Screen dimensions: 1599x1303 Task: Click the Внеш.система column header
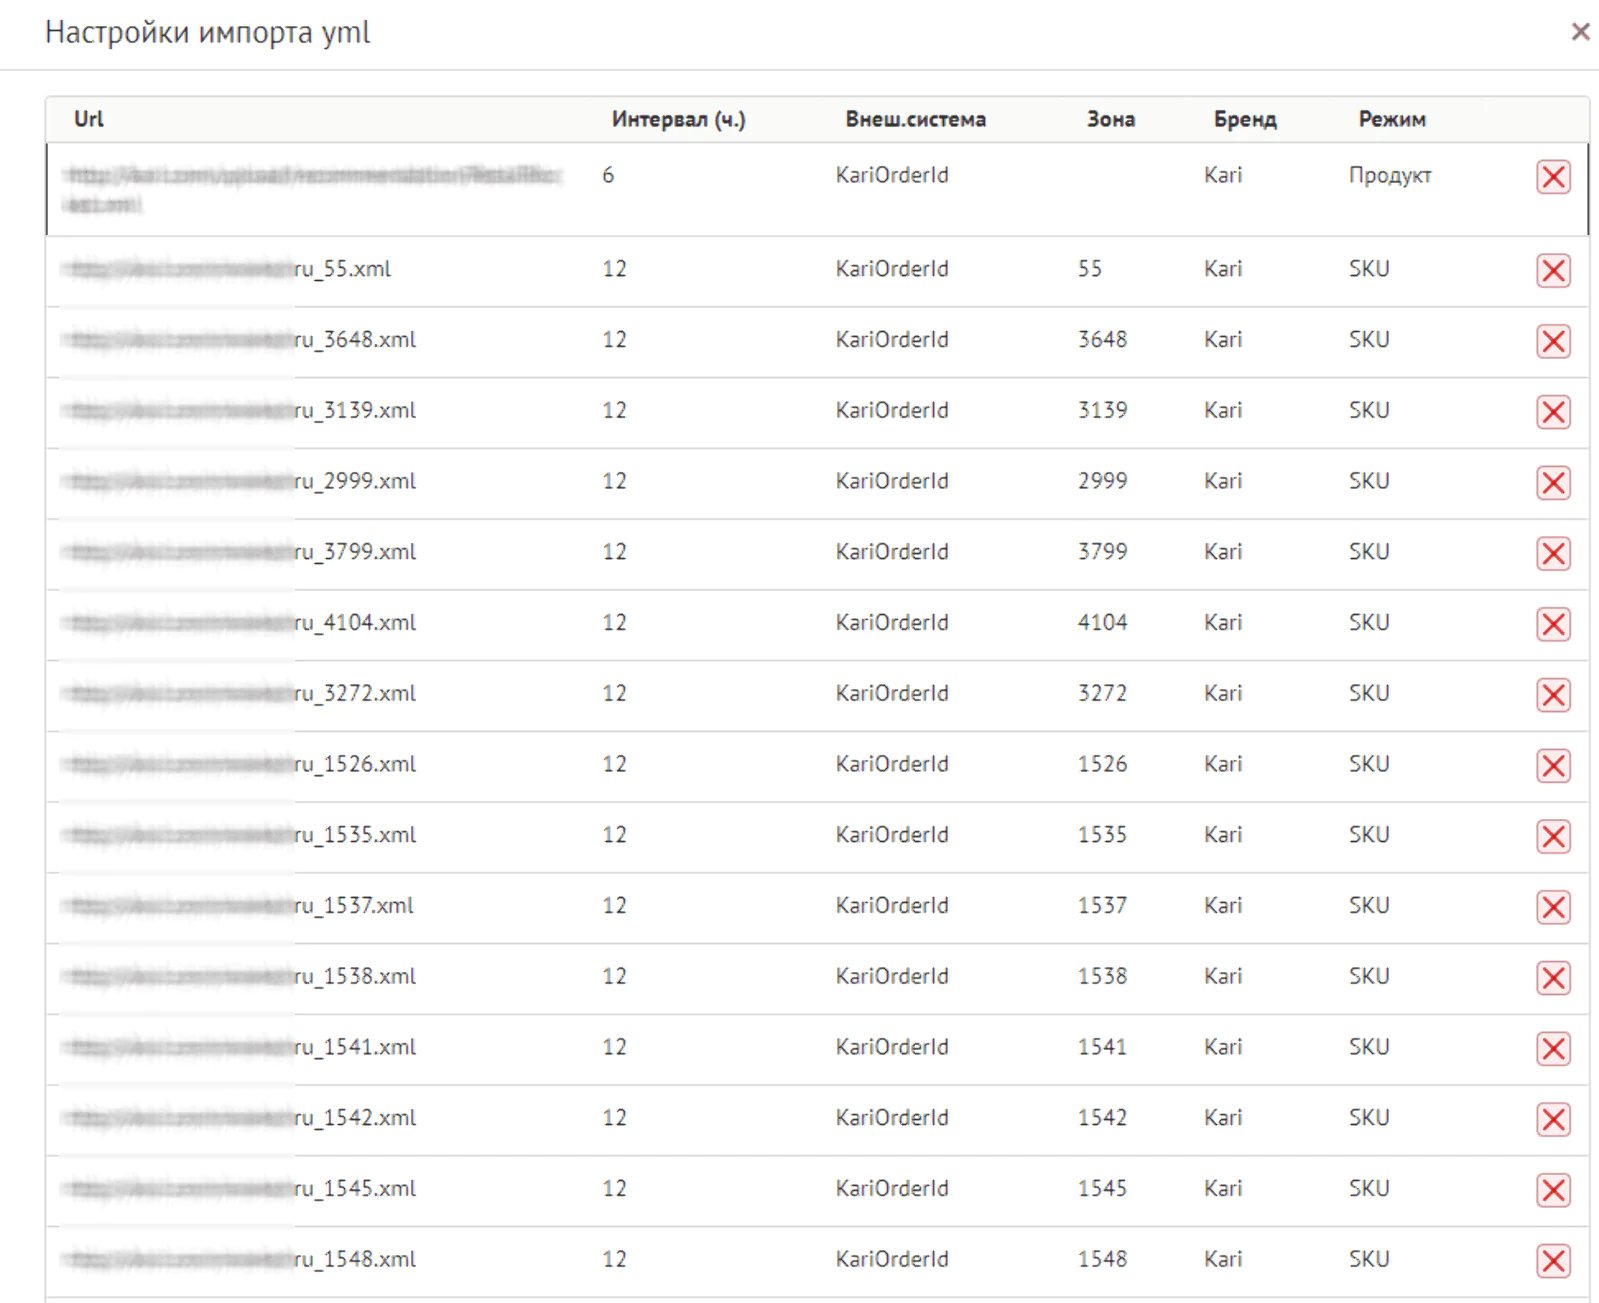tap(915, 119)
